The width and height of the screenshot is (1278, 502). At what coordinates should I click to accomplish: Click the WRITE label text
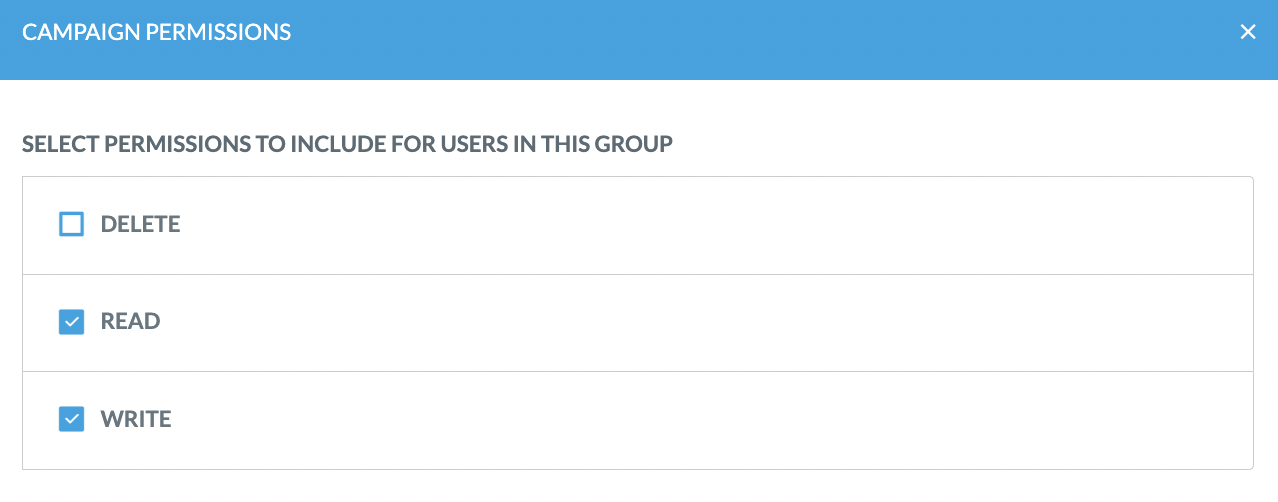(136, 419)
